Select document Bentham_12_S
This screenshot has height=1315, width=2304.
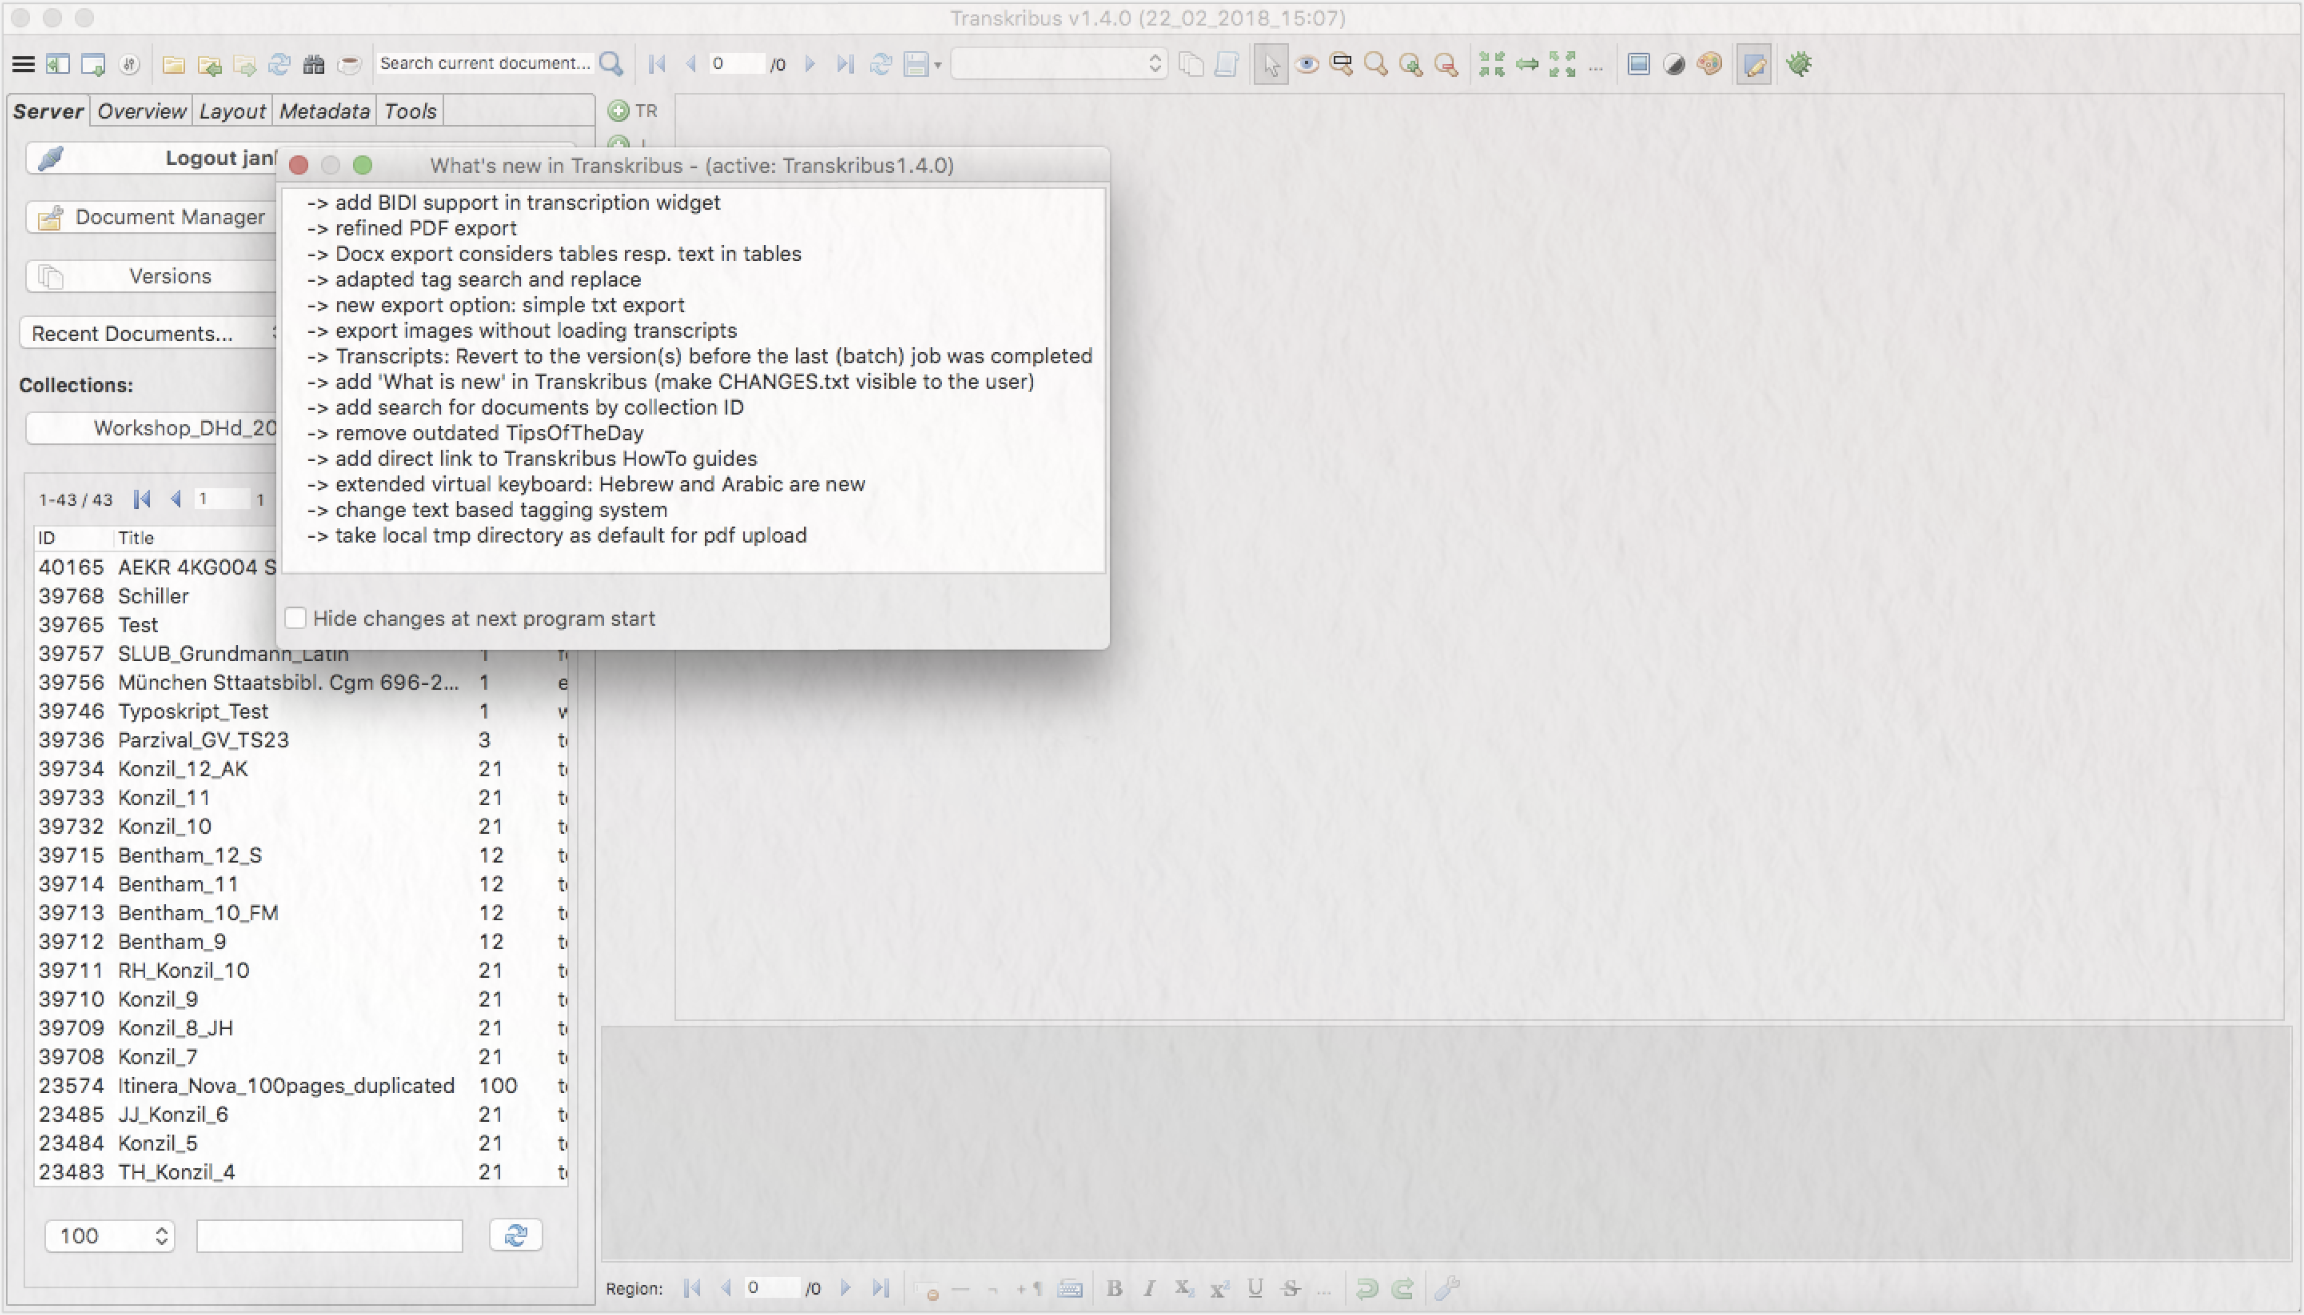[x=301, y=856]
